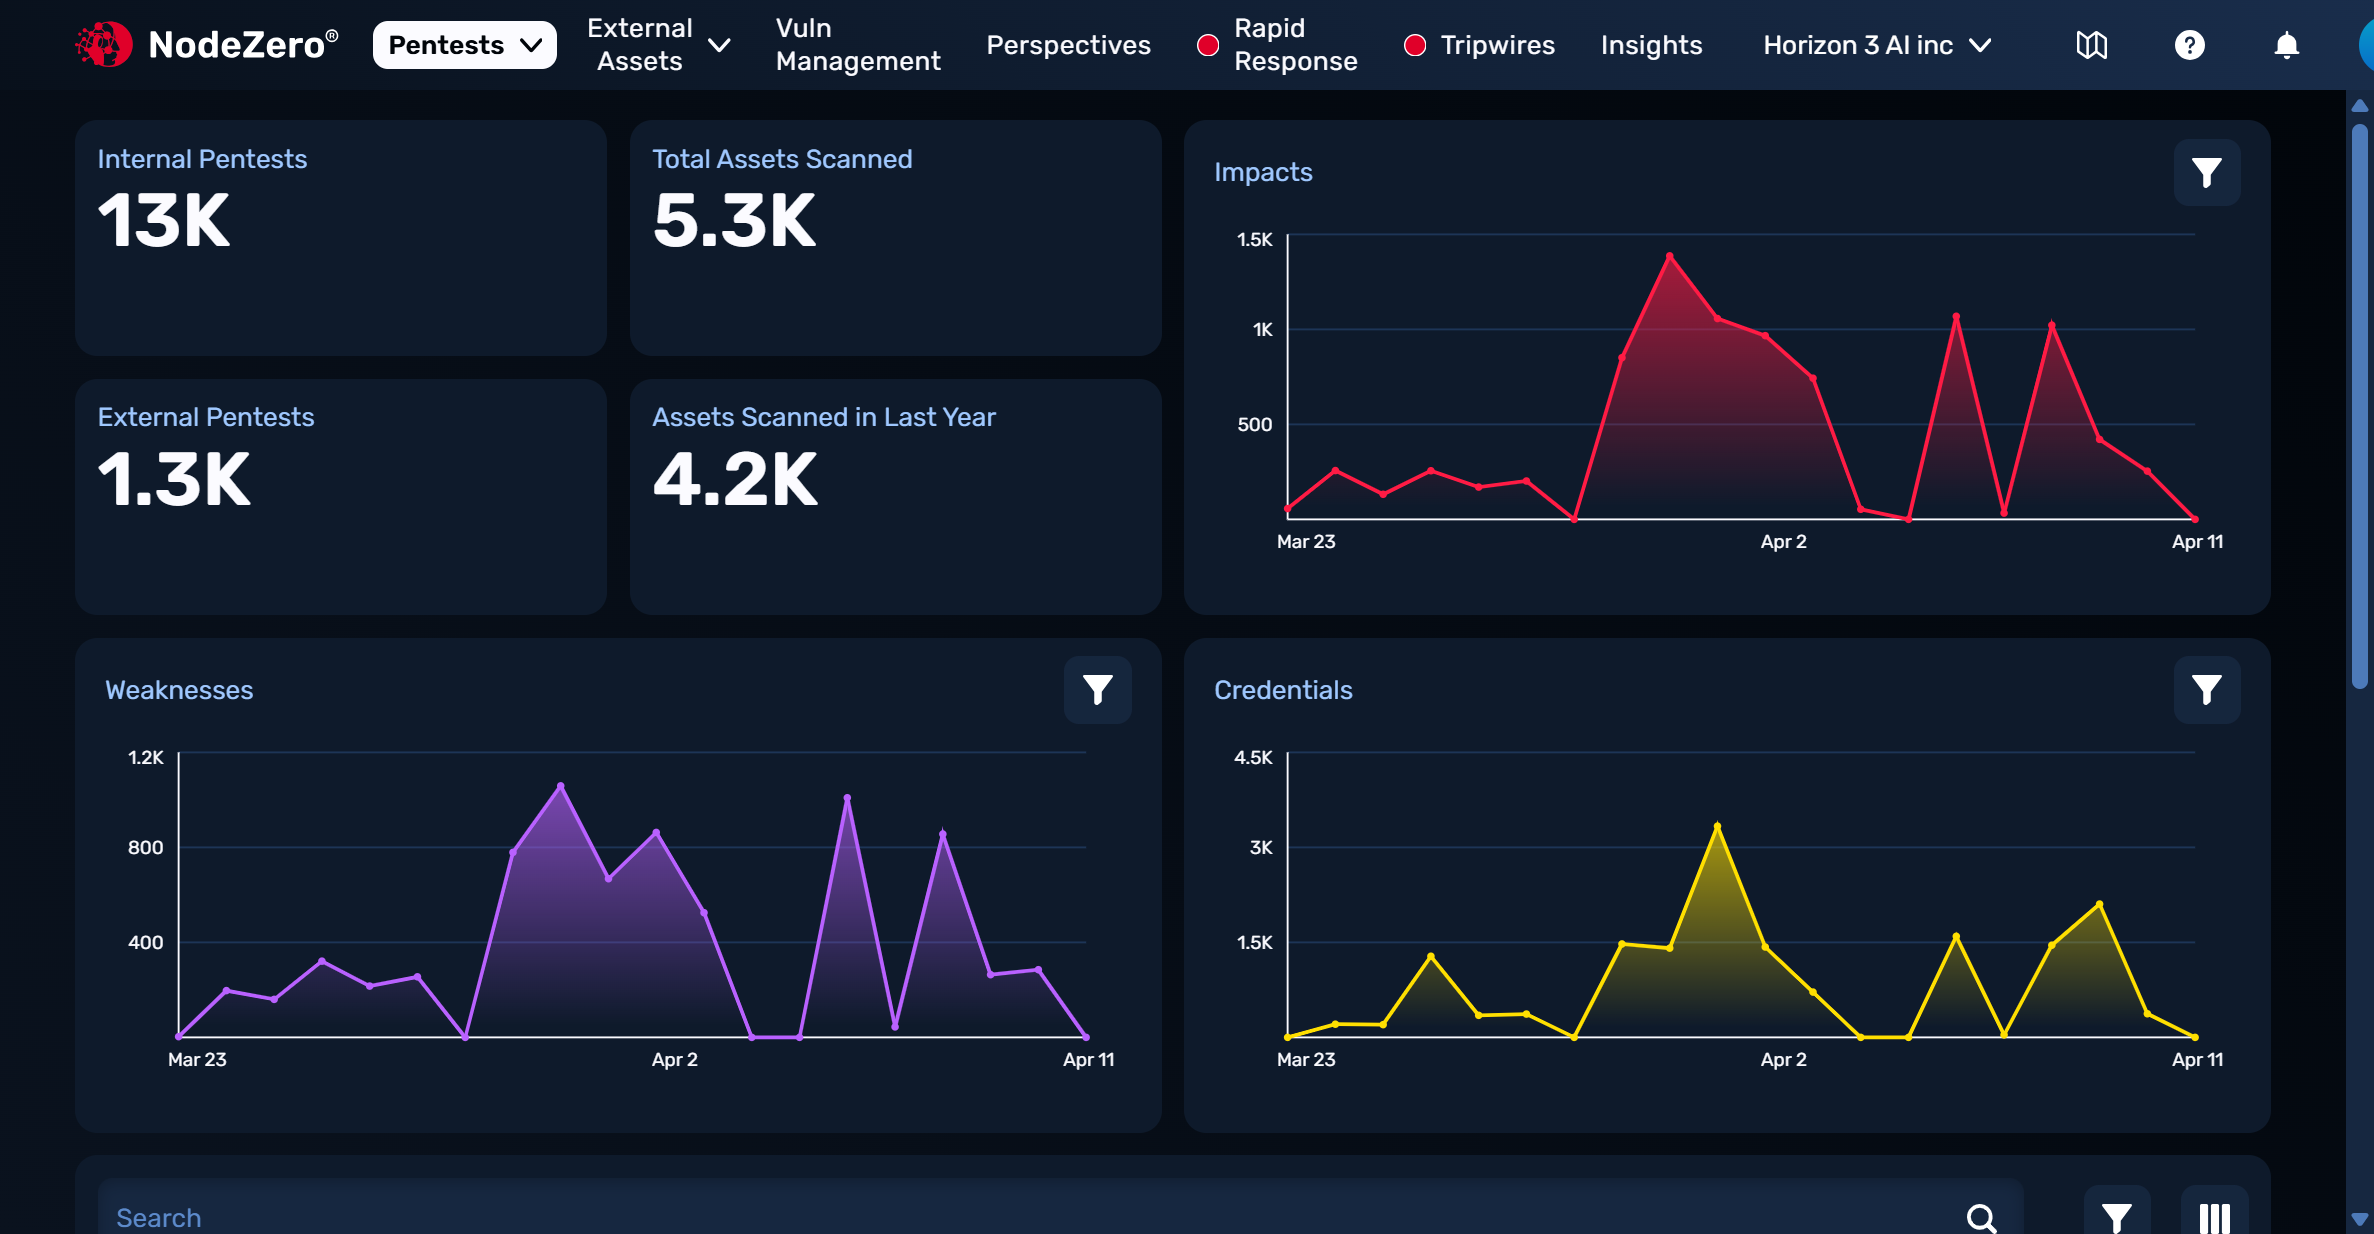Open the Impacts chart filter
The height and width of the screenshot is (1234, 2374).
coord(2206,173)
